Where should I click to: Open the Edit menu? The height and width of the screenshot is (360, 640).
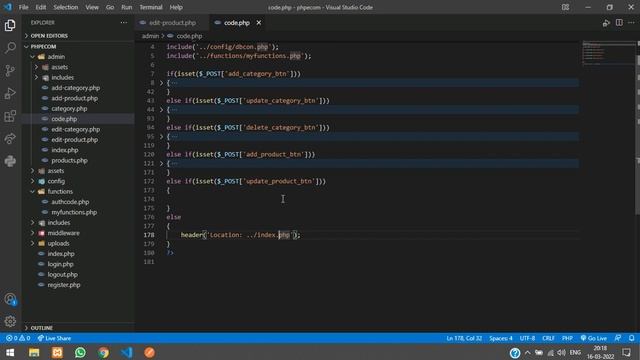(x=41, y=7)
